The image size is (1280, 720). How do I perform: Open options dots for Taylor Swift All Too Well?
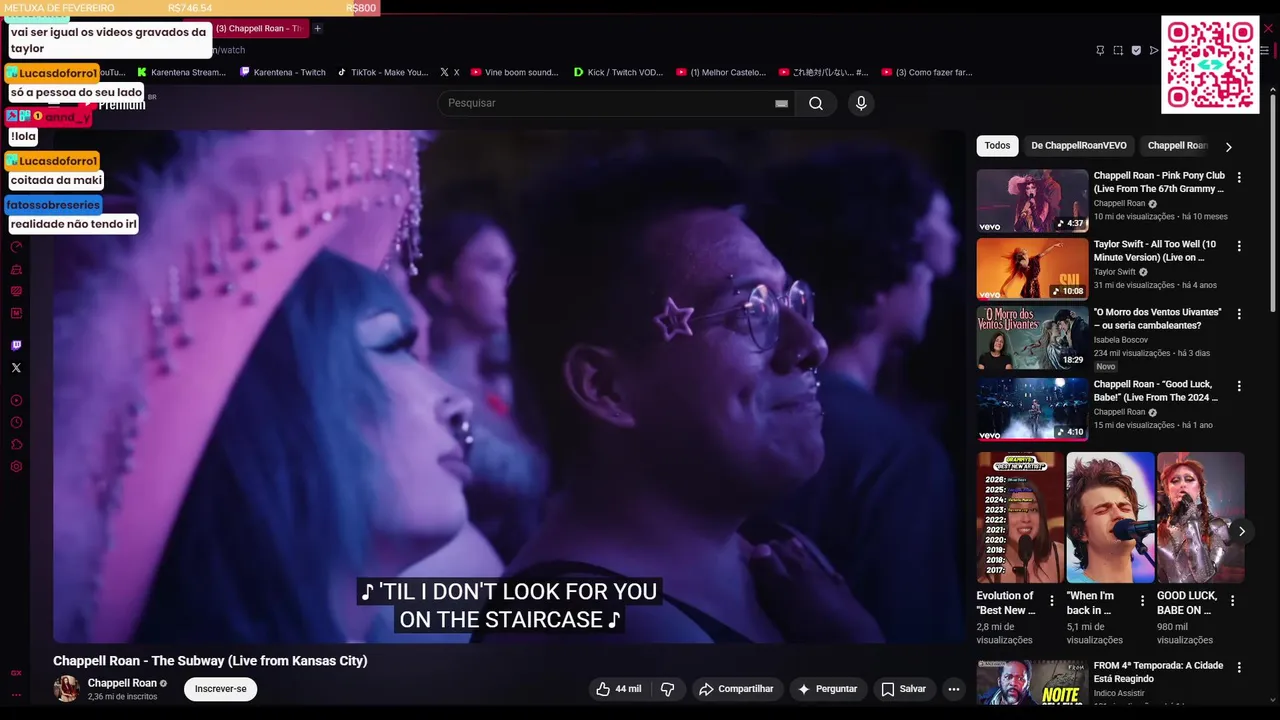coord(1239,246)
